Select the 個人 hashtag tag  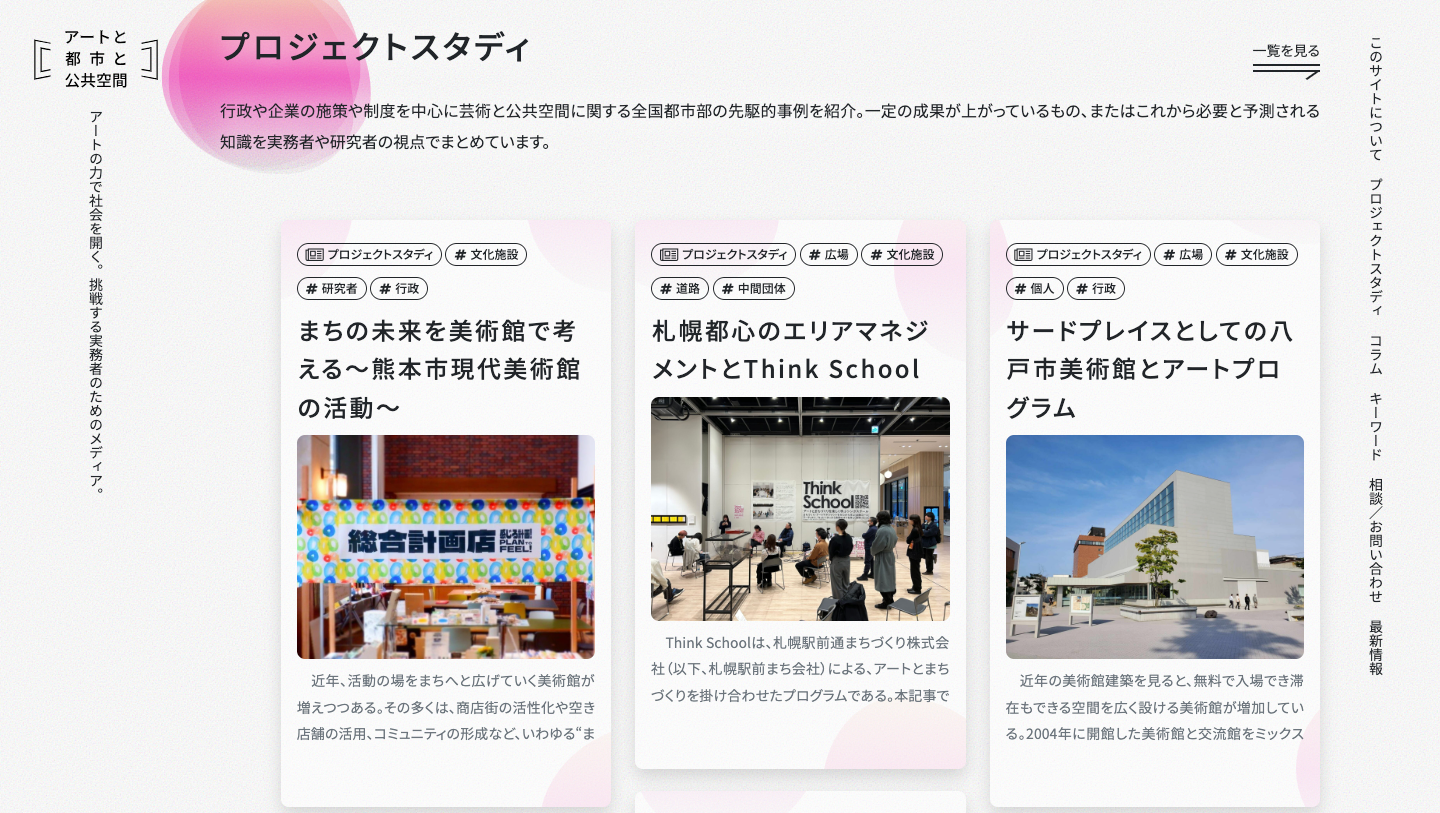click(1034, 289)
